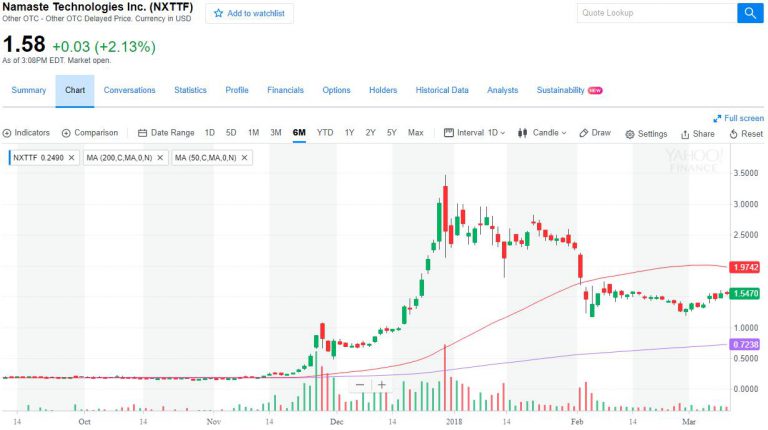Expand the Interval 1D dropdown
Viewport: 768px width, 430px height.
click(476, 133)
